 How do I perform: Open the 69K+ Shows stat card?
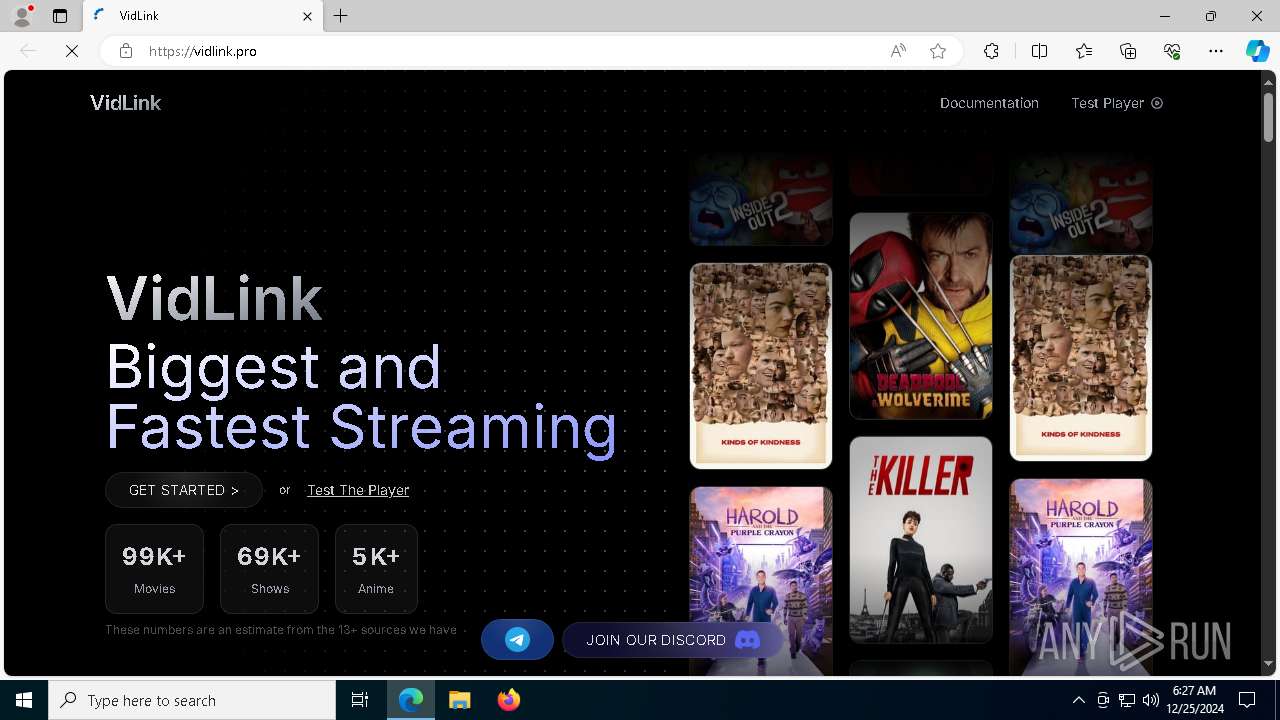click(x=269, y=569)
